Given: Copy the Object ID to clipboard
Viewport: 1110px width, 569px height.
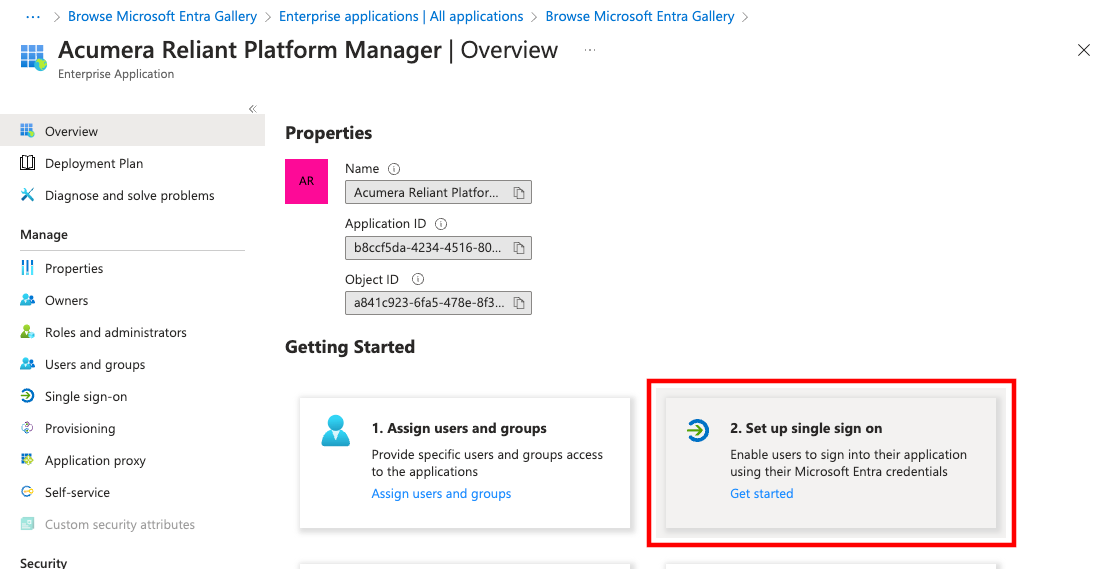Looking at the screenshot, I should 519,303.
